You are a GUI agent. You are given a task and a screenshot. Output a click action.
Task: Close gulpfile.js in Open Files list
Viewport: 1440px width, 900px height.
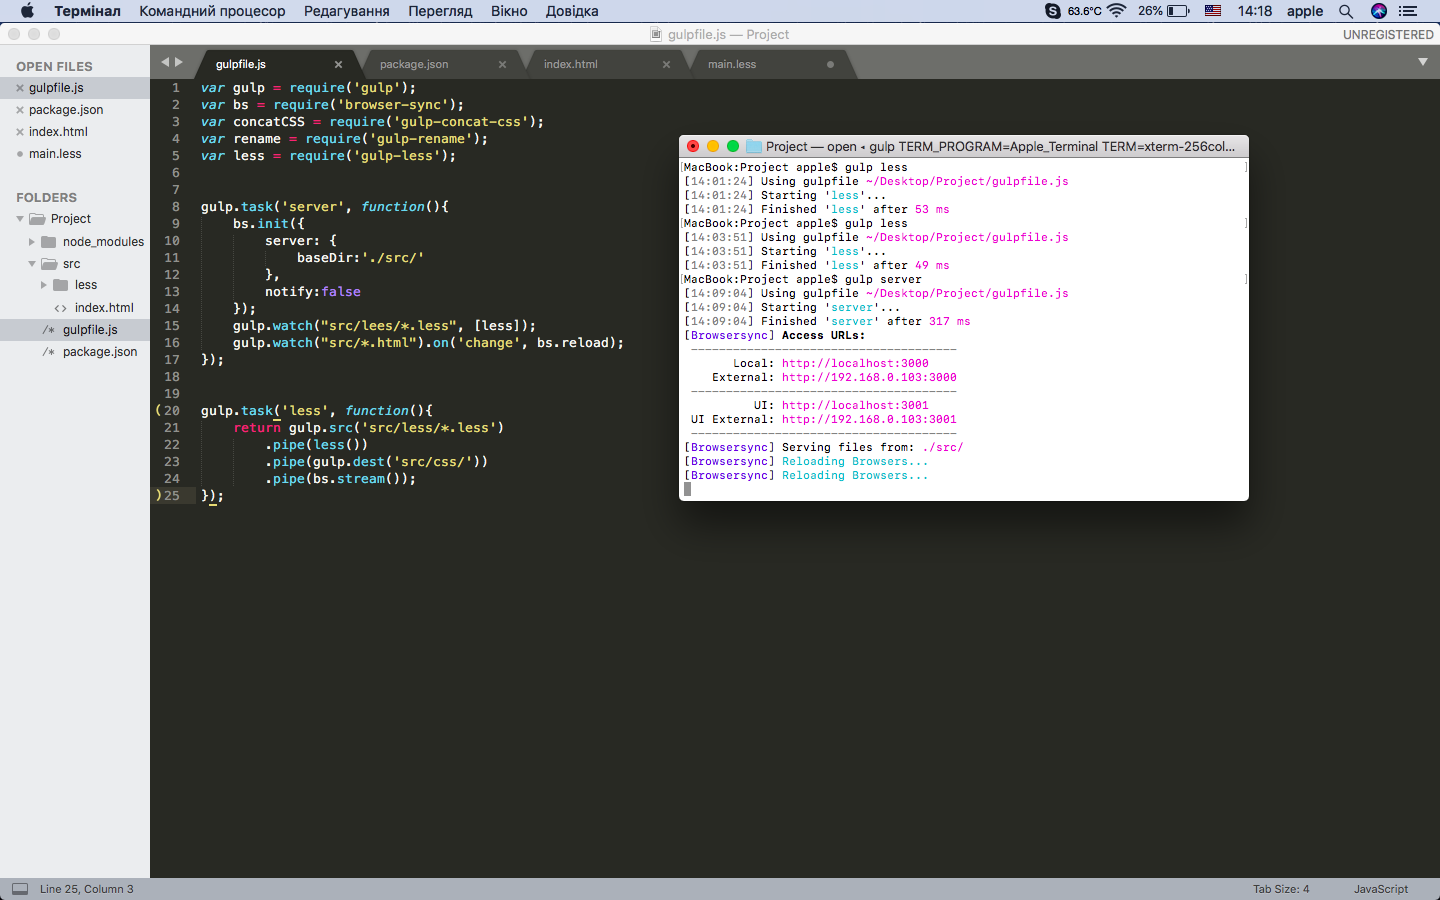point(20,88)
